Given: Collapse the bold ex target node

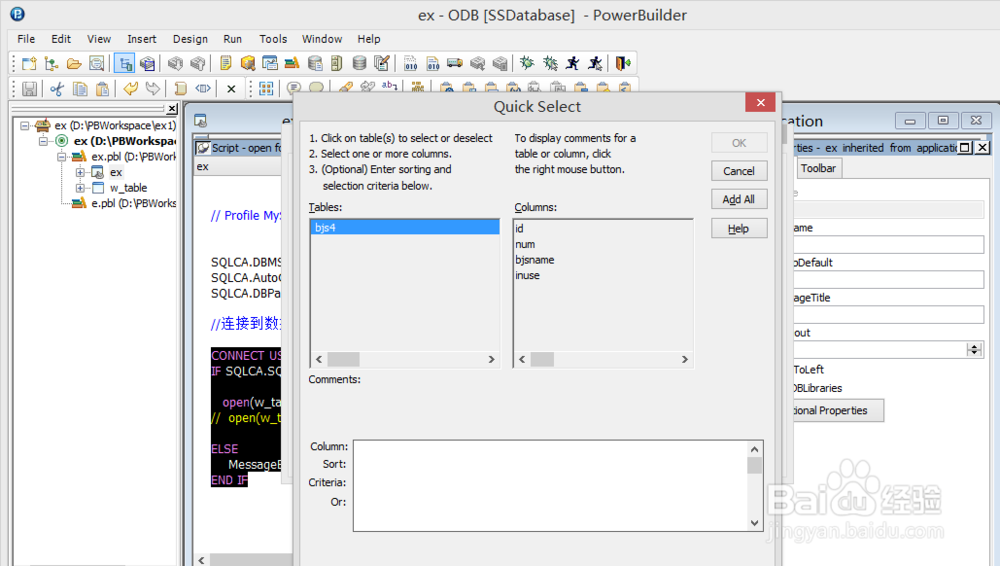Looking at the screenshot, I should tap(43, 141).
